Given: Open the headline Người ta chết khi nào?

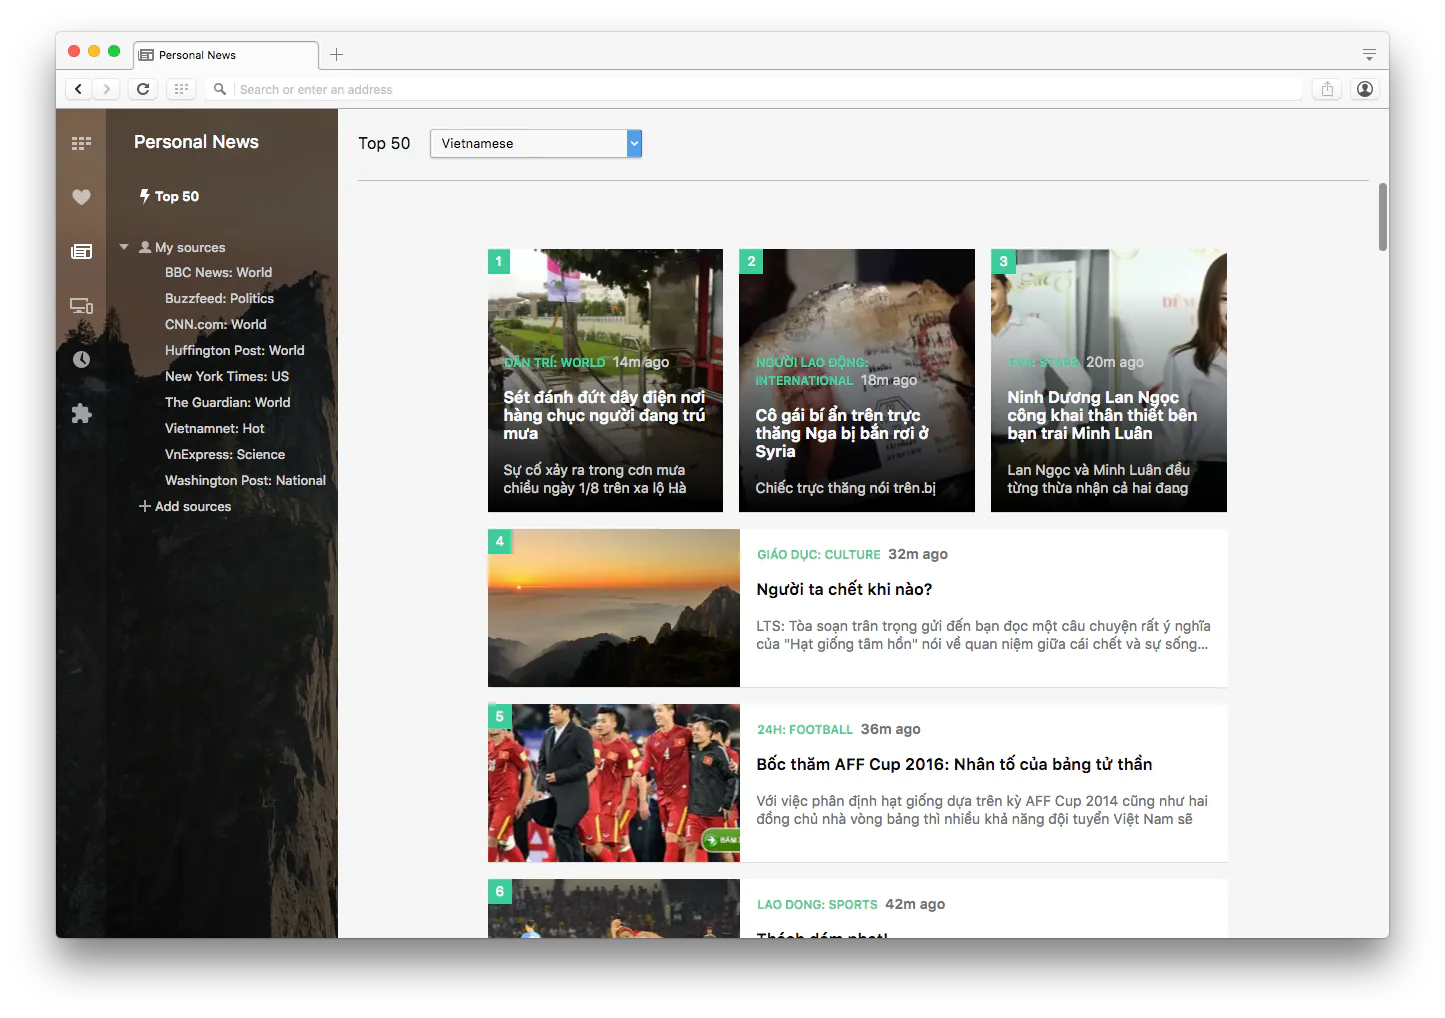Looking at the screenshot, I should tap(844, 589).
